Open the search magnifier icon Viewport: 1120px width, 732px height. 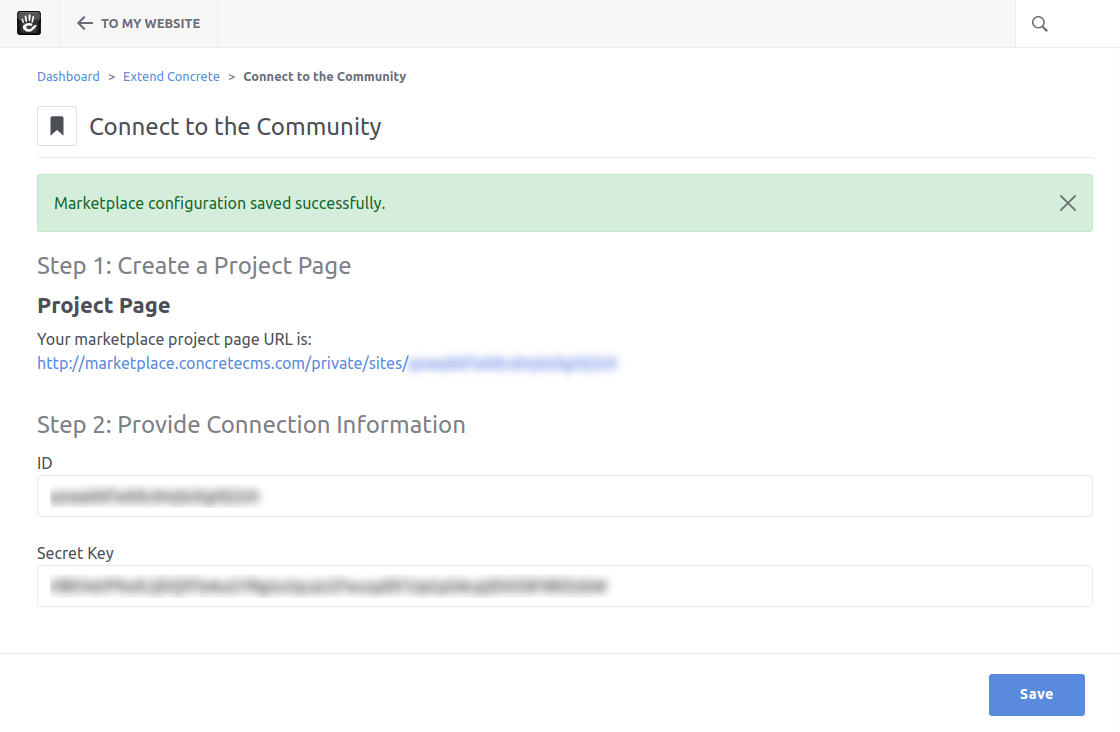(1039, 24)
